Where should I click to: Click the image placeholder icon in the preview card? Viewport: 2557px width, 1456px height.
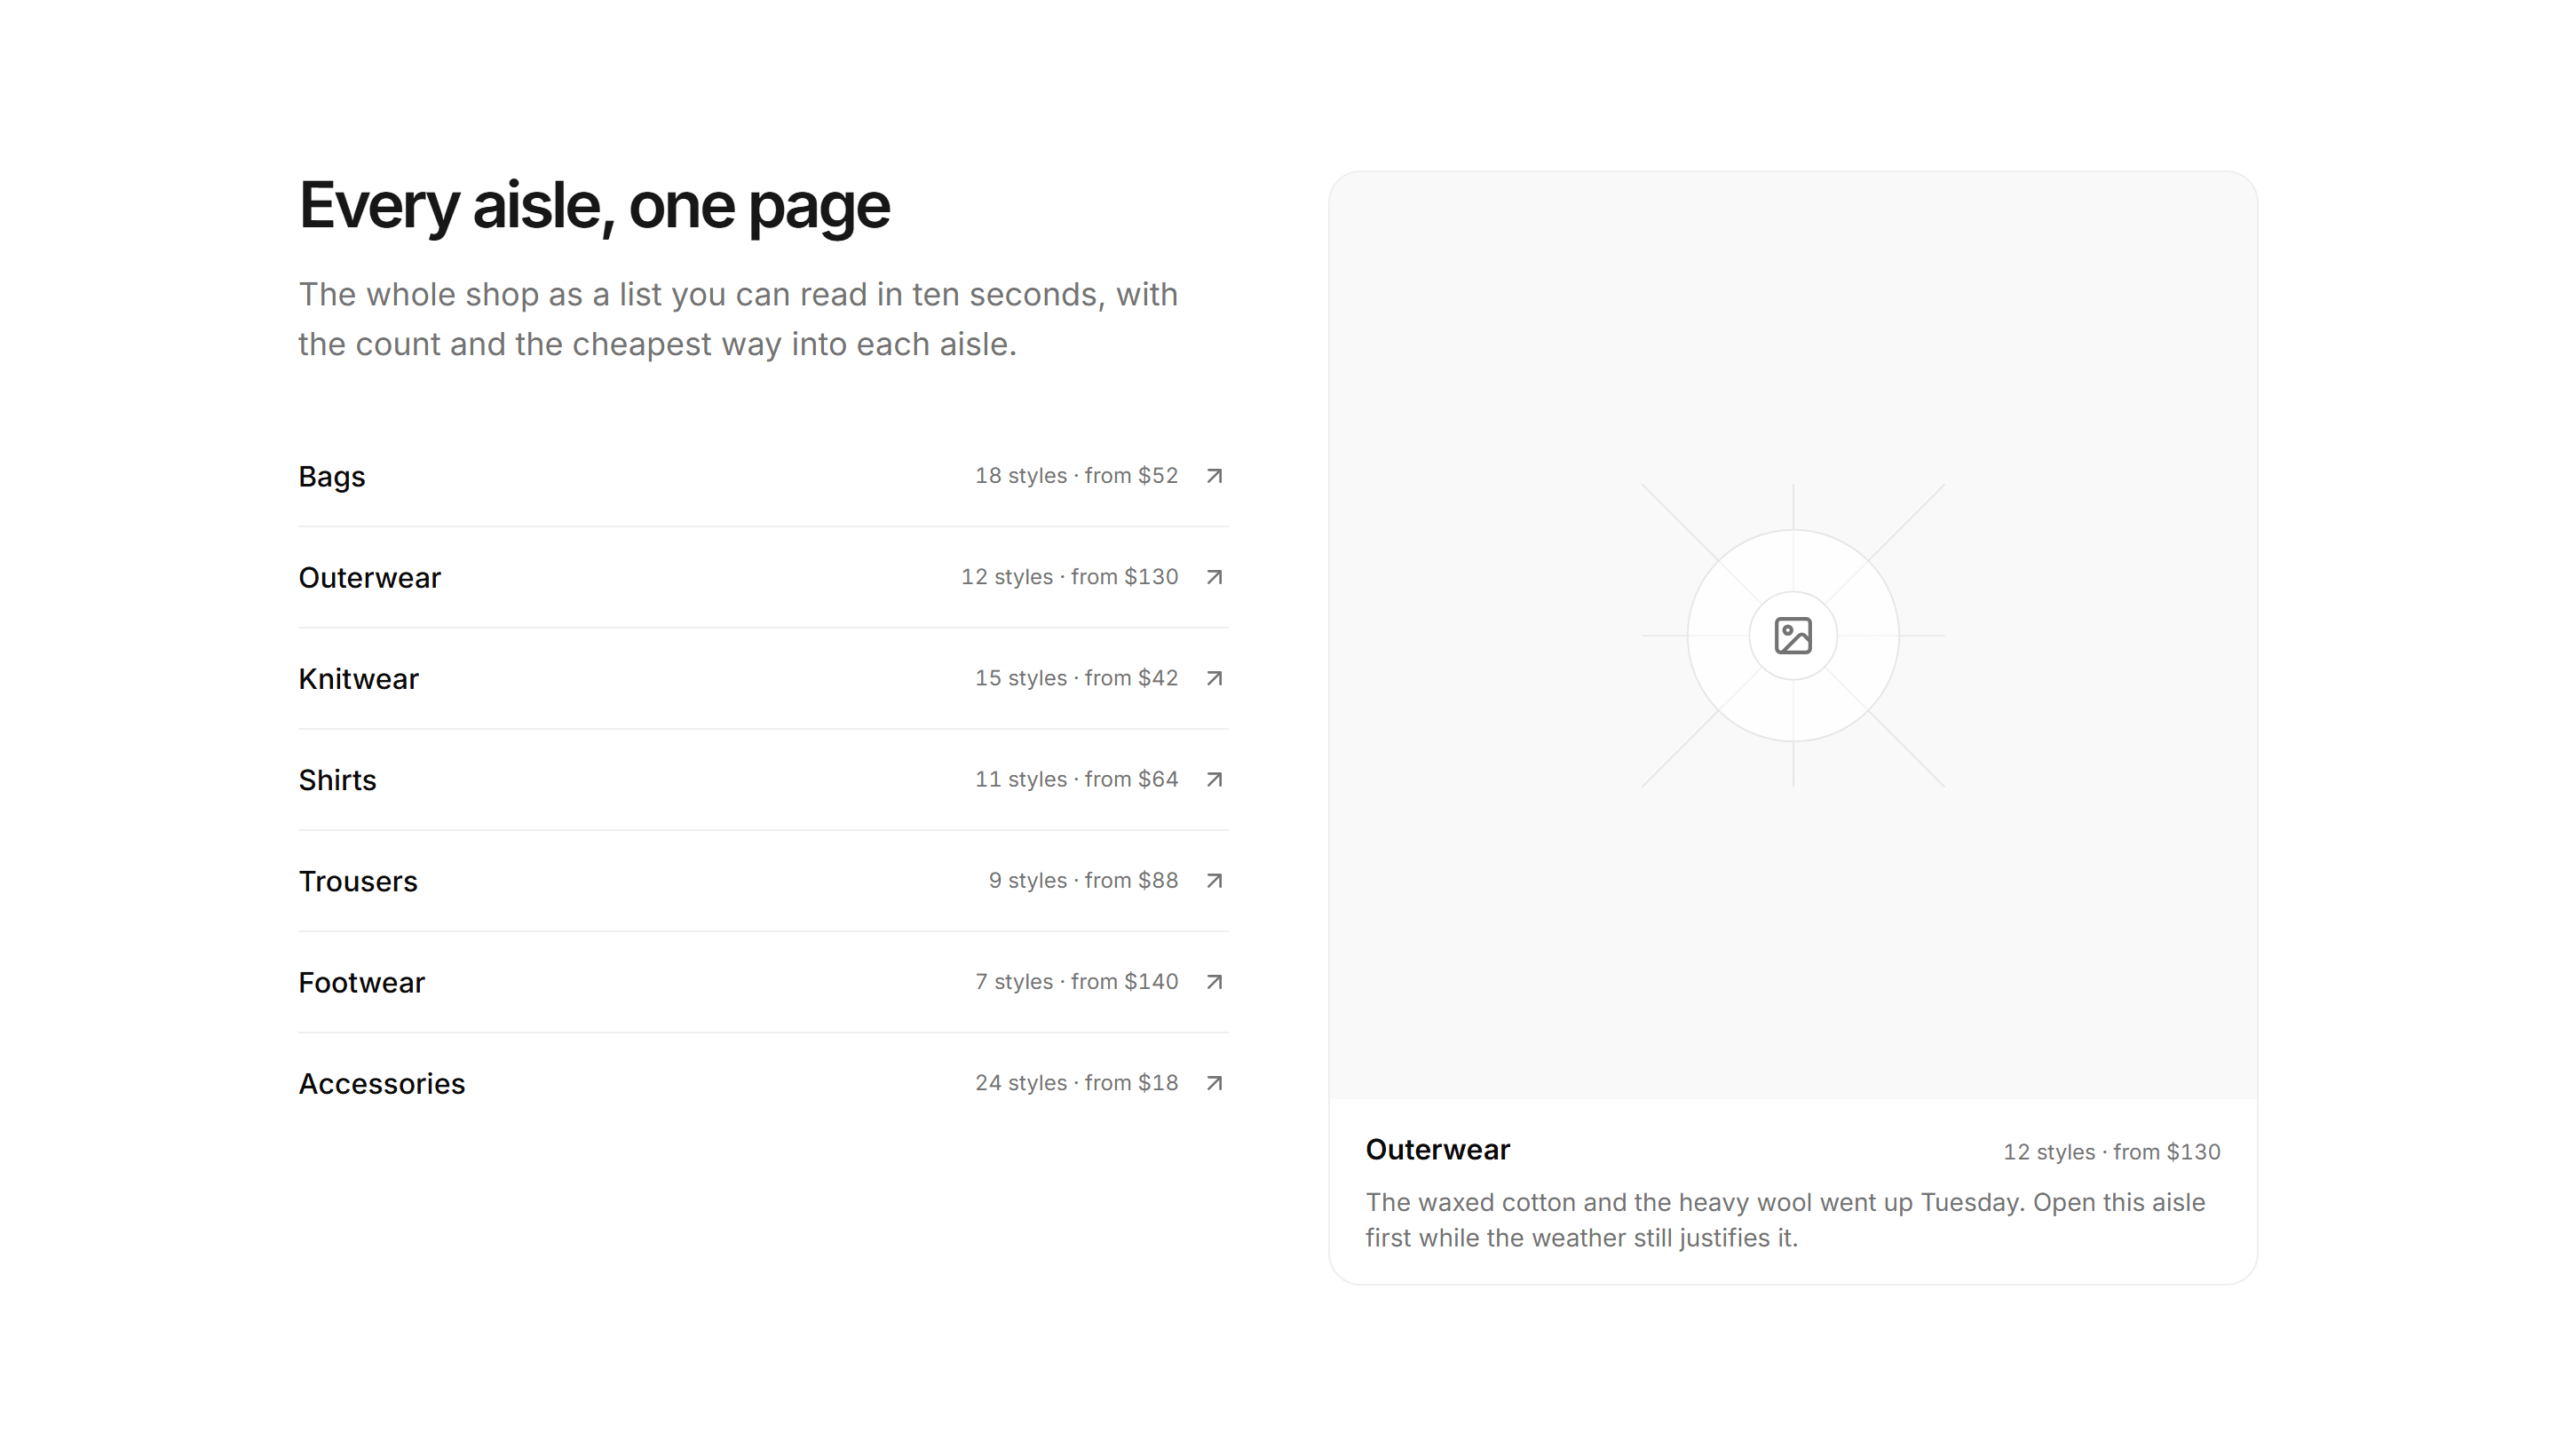tap(1792, 636)
